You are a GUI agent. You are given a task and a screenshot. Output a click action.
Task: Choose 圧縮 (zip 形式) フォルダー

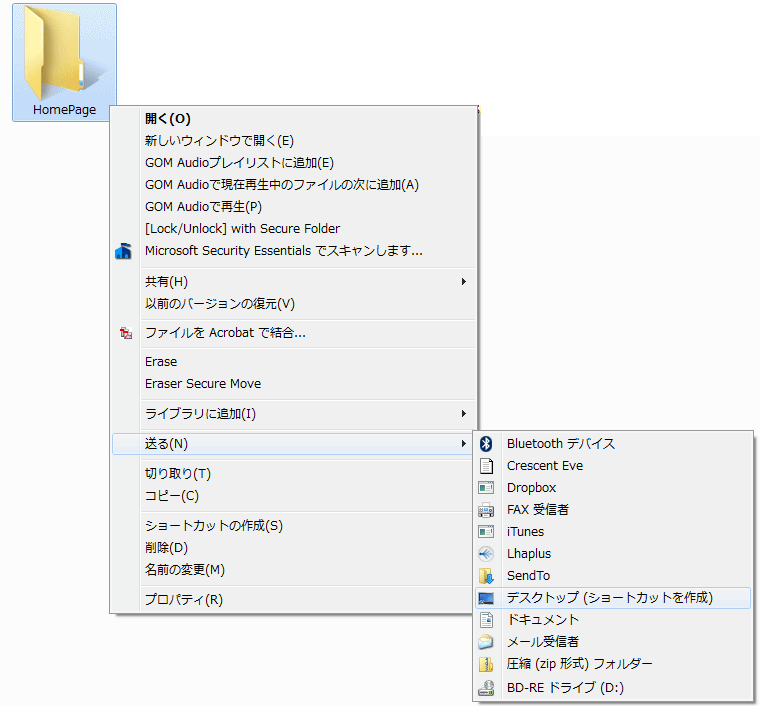[613, 664]
